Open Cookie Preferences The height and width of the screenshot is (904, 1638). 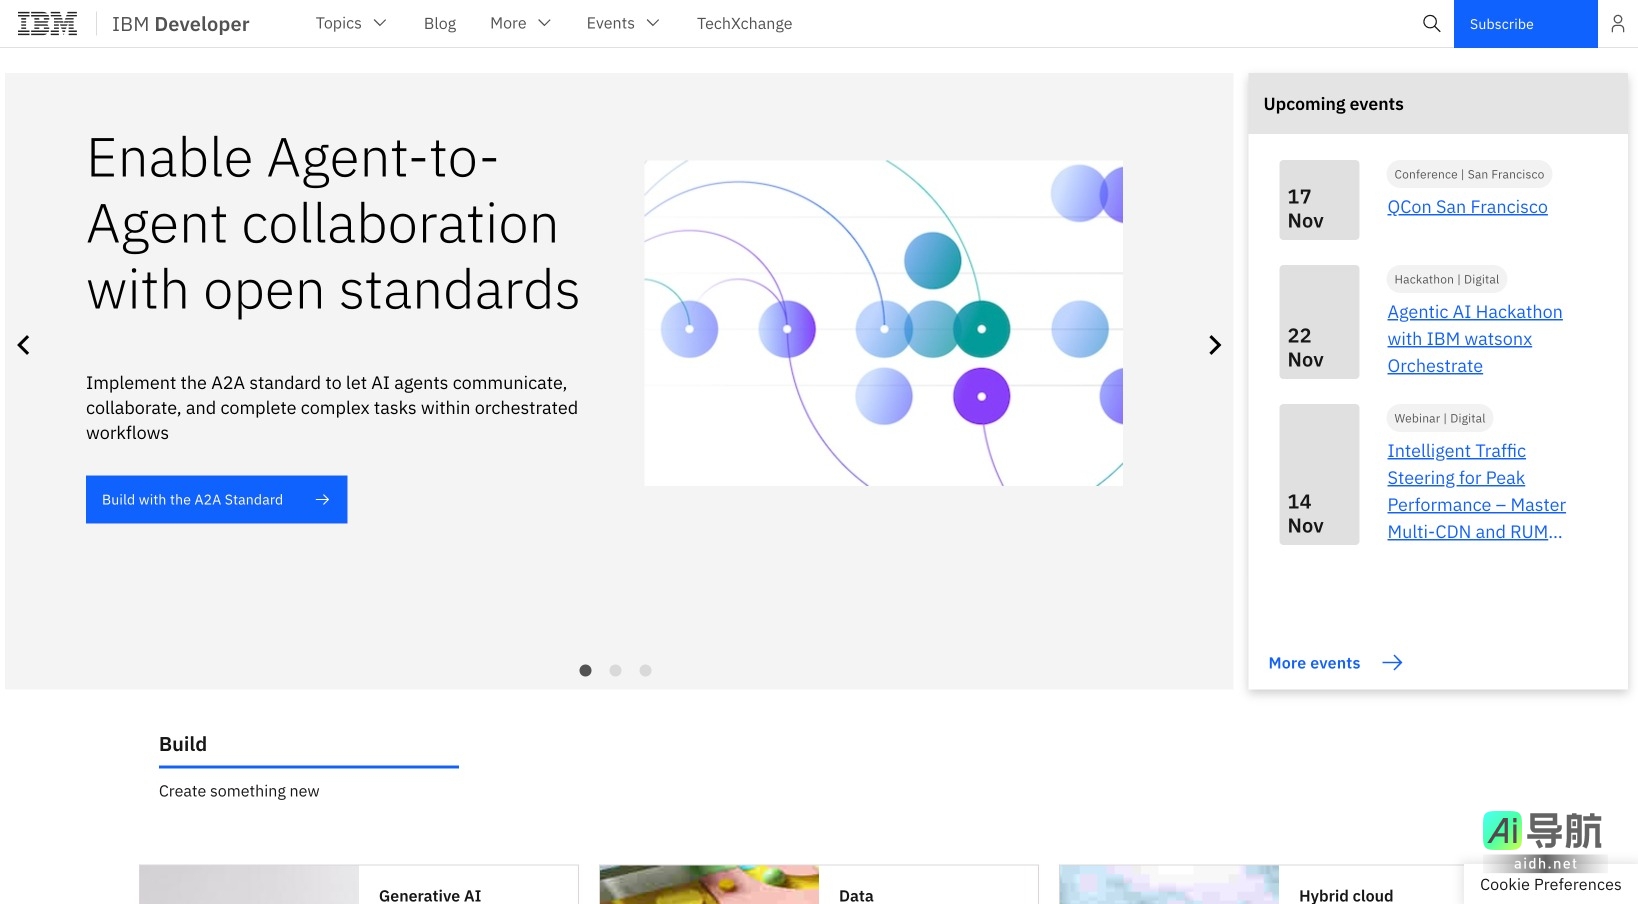1549,884
